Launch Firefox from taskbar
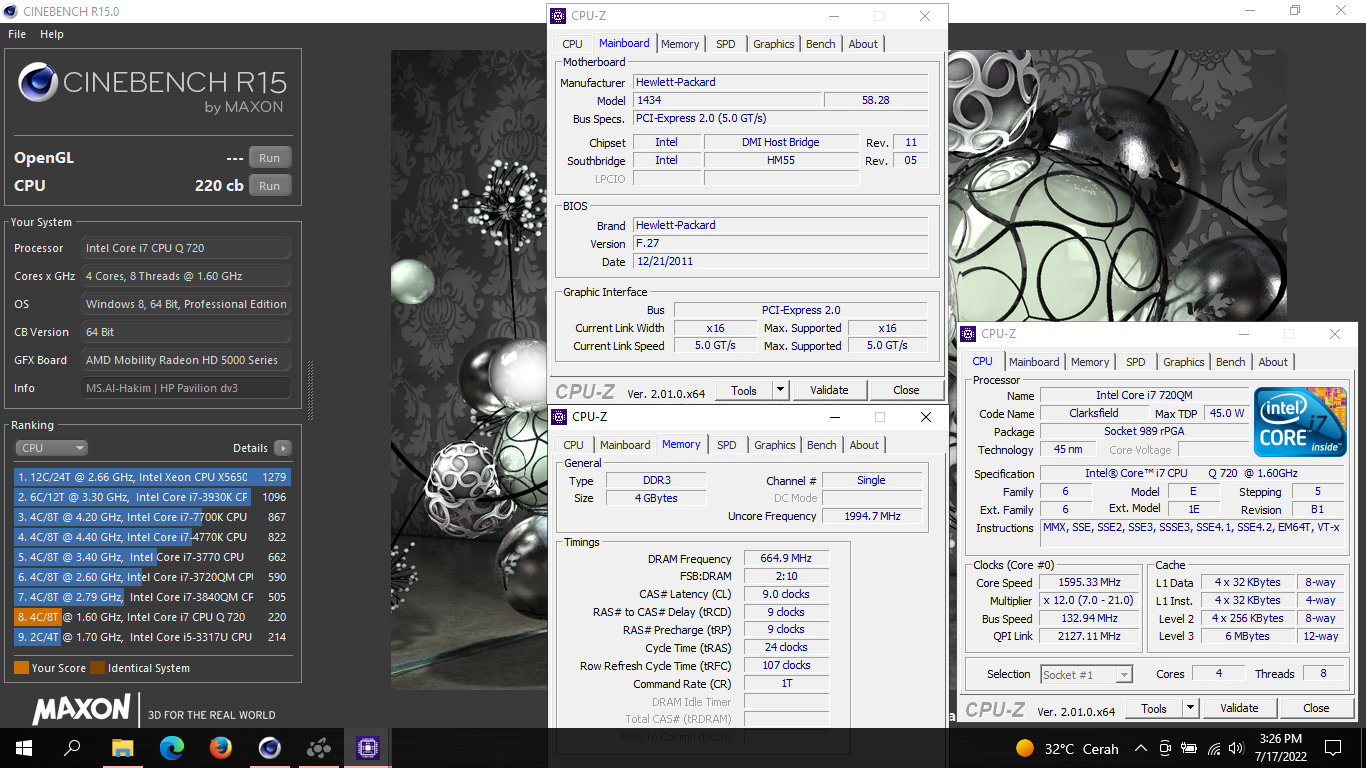 click(x=221, y=747)
